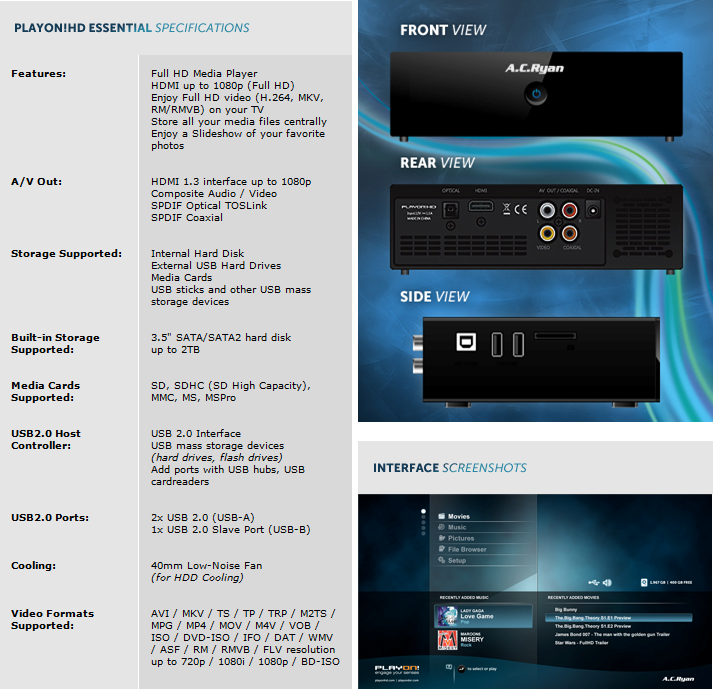The image size is (714, 689).
Task: Click 'SPDIF Optical TOSLink' text
Action: coord(209,206)
